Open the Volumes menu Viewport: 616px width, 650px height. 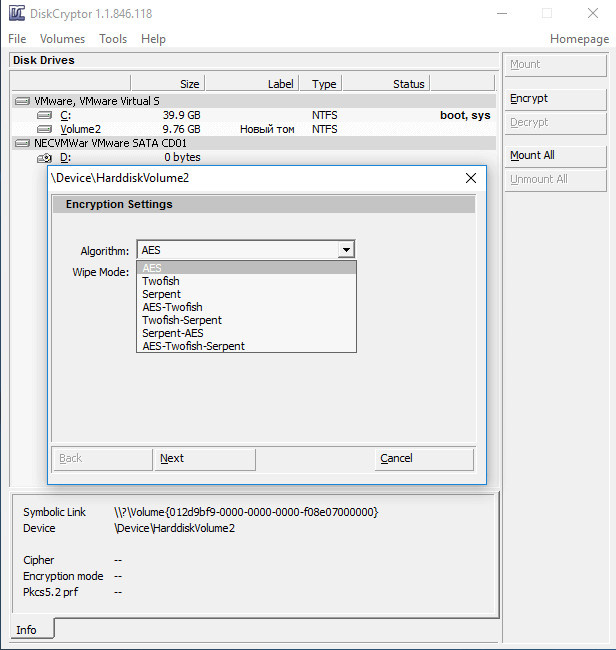(62, 39)
